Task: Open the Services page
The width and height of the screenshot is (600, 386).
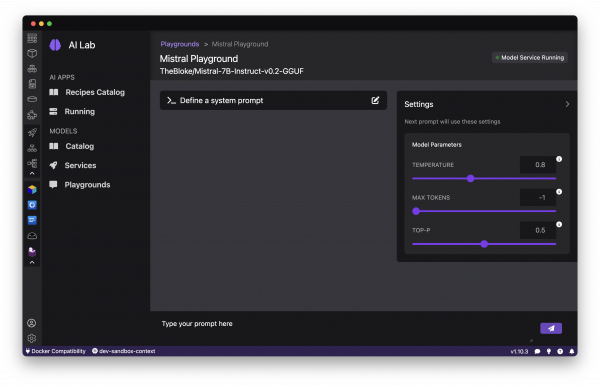Action: click(x=73, y=165)
